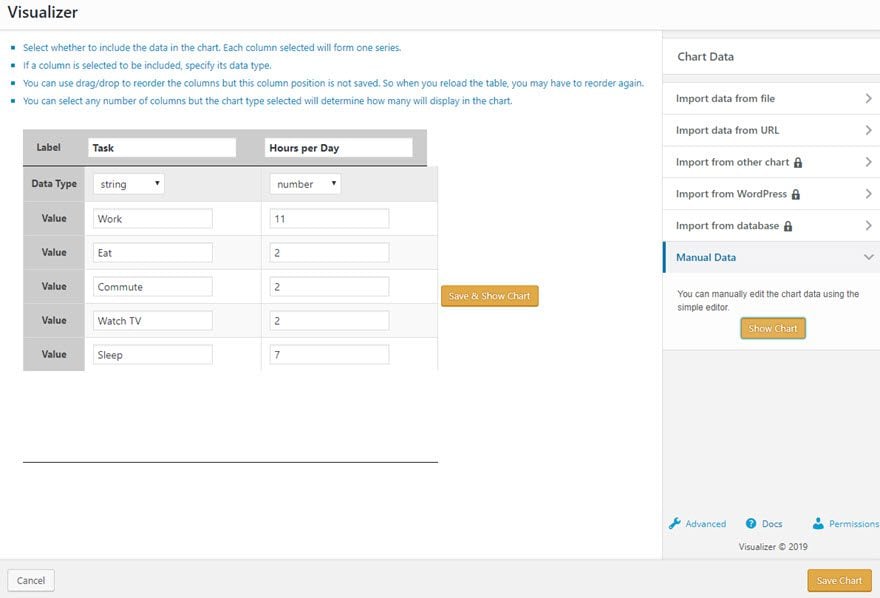
Task: Expand Import data from file section
Action: pos(770,99)
